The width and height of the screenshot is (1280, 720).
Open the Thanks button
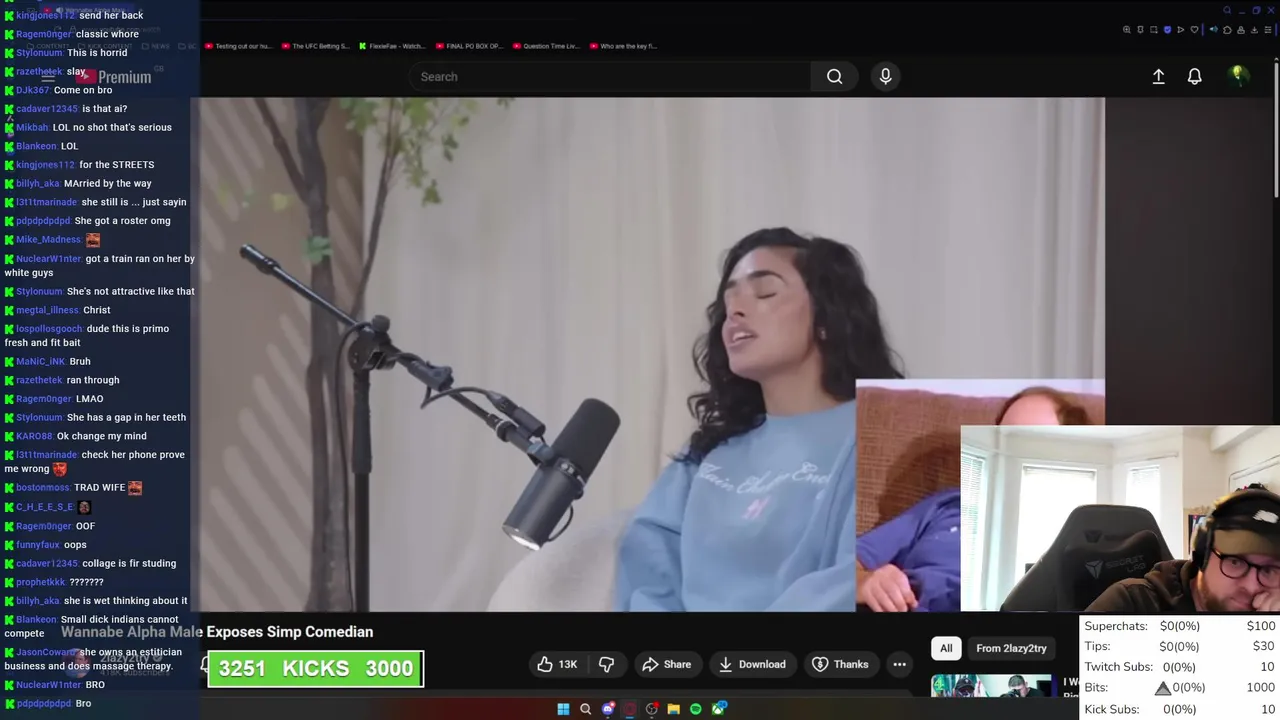pos(840,664)
